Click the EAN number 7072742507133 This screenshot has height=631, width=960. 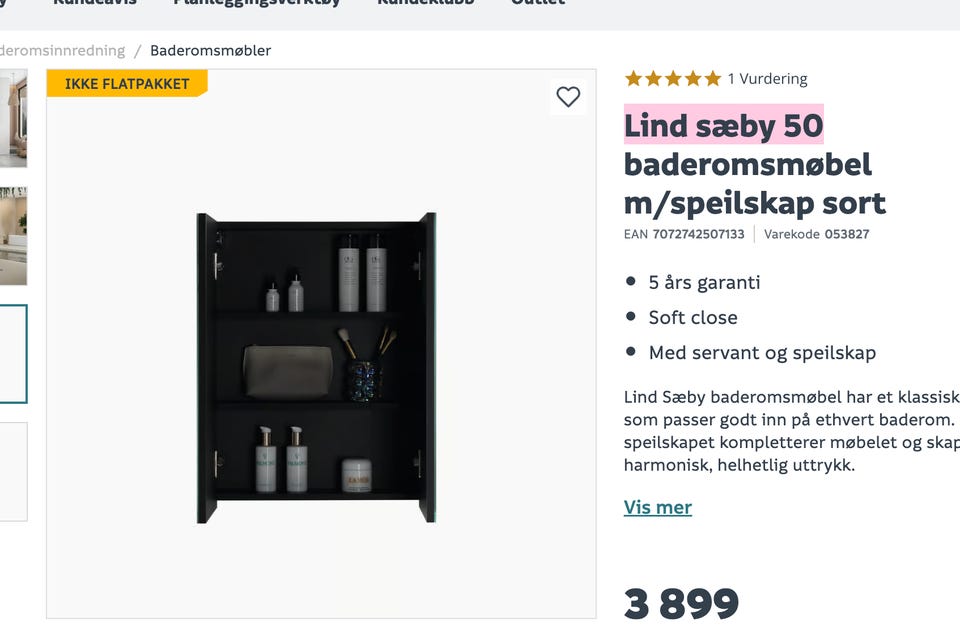[698, 234]
